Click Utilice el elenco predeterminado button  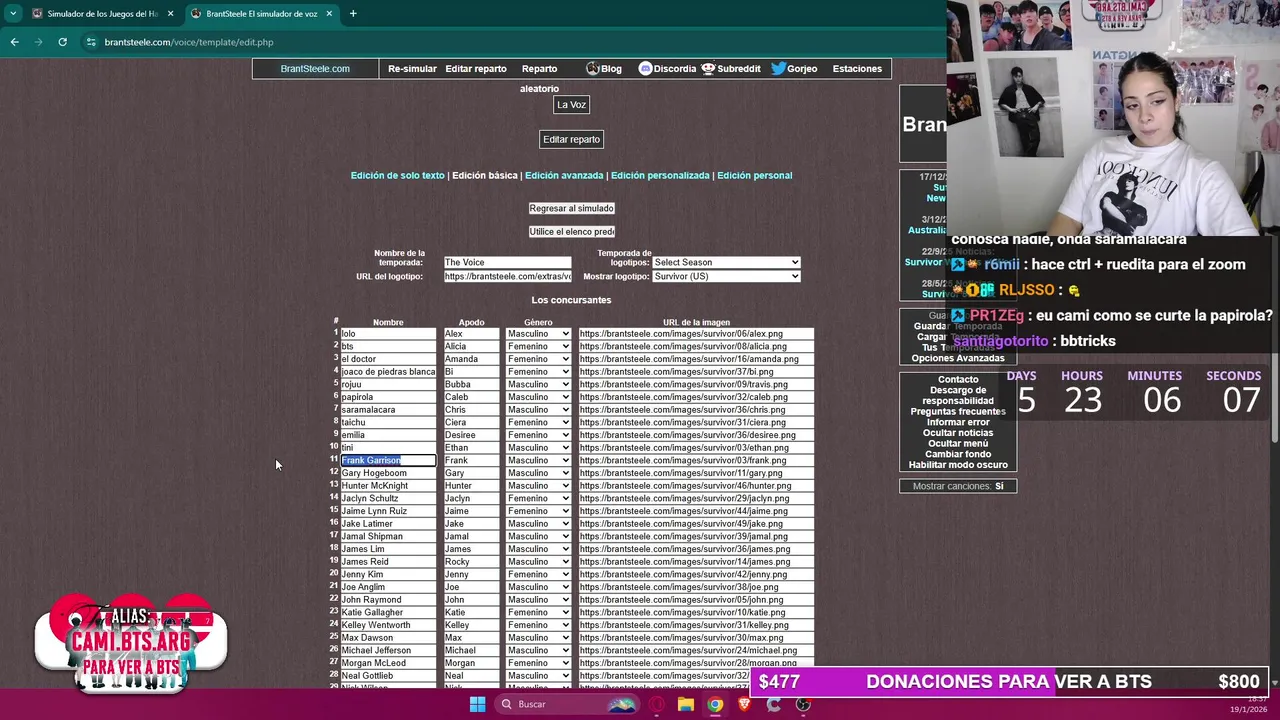point(572,232)
